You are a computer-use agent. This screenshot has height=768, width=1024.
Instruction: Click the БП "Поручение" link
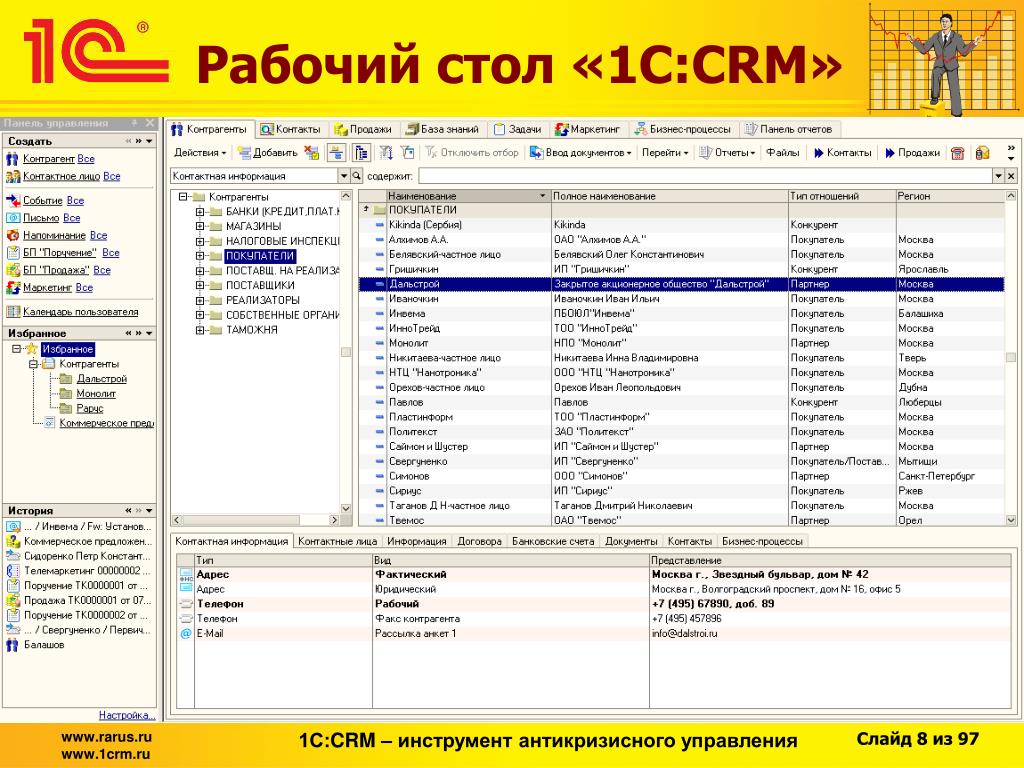click(x=59, y=253)
